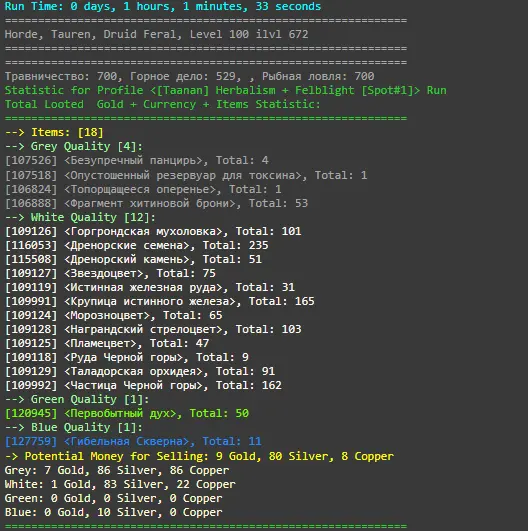Click the Таладорская орхидея row
The height and width of the screenshot is (531, 528).
[140, 371]
